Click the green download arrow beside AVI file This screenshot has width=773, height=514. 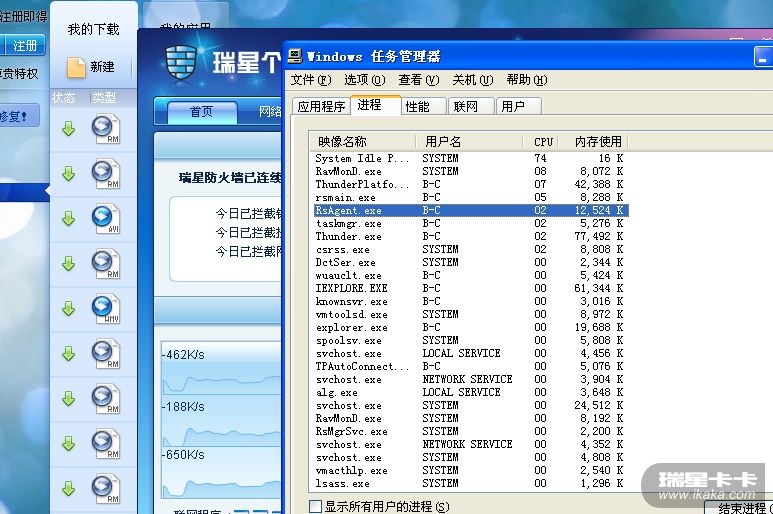pos(69,219)
